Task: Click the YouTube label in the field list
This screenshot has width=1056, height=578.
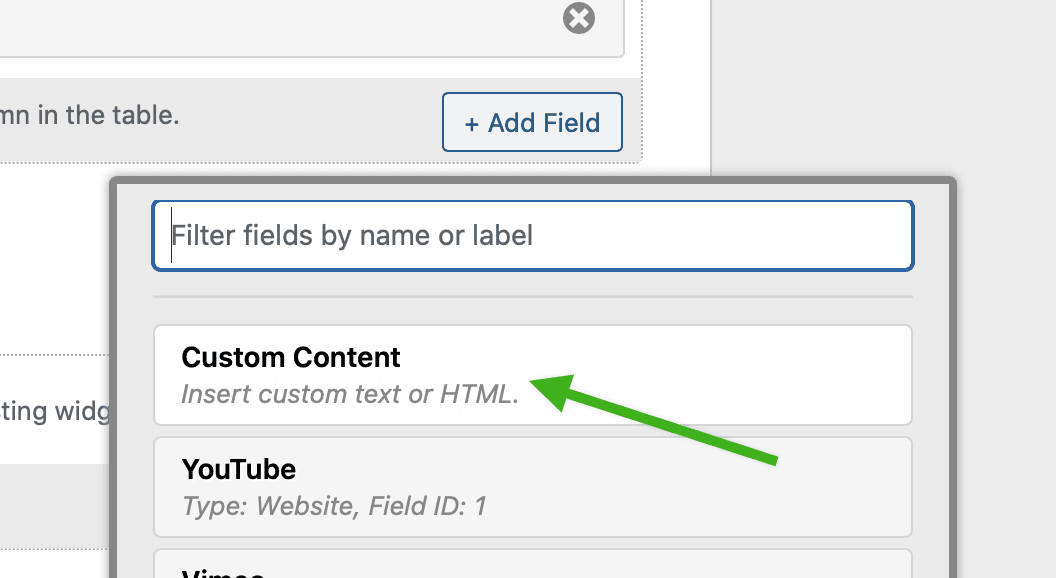Action: point(238,469)
